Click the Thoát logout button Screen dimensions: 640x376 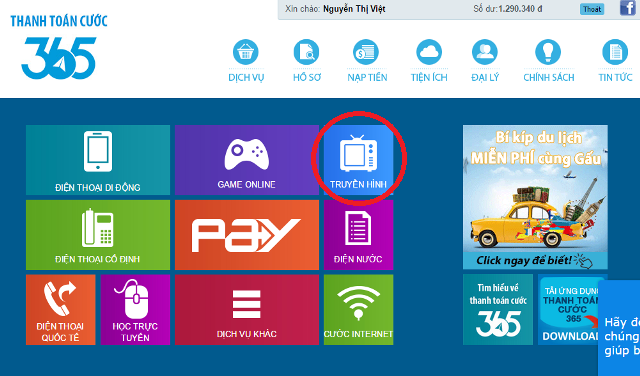coord(592,9)
